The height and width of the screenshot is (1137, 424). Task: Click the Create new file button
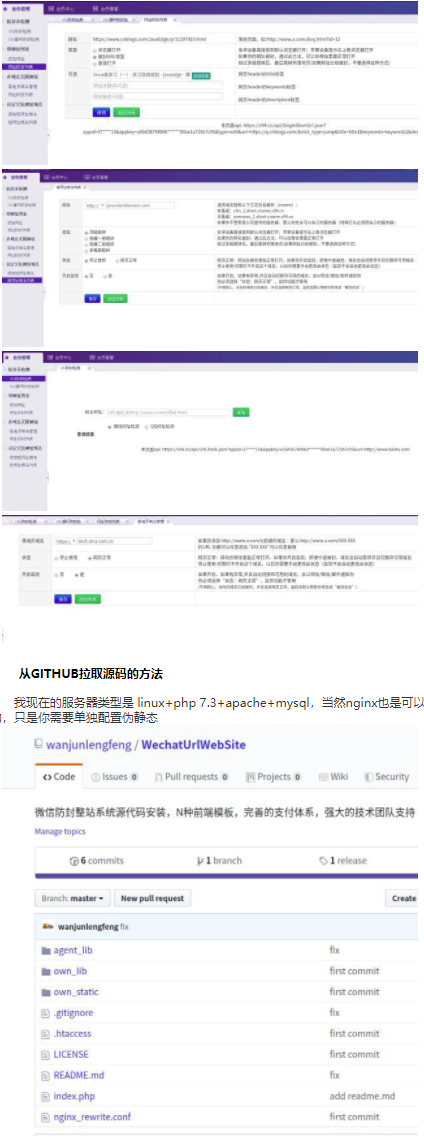tap(404, 898)
